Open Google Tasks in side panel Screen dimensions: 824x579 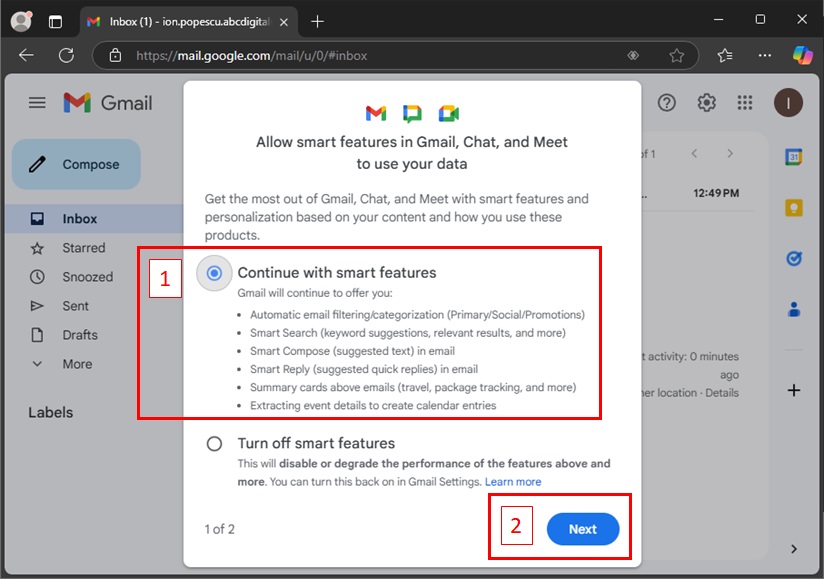(794, 258)
